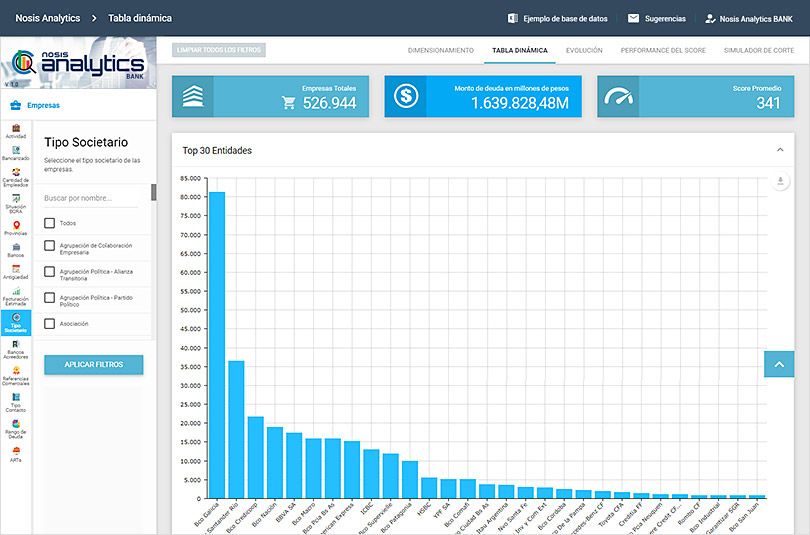Image resolution: width=810 pixels, height=535 pixels.
Task: Click the Ejemplo de base de datos icon
Action: click(x=512, y=19)
